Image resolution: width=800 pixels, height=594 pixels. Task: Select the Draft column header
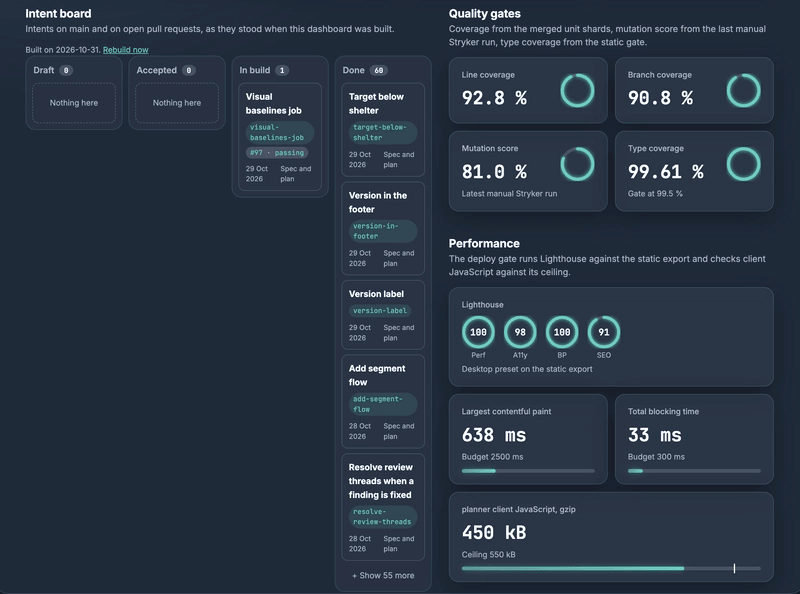coord(53,70)
